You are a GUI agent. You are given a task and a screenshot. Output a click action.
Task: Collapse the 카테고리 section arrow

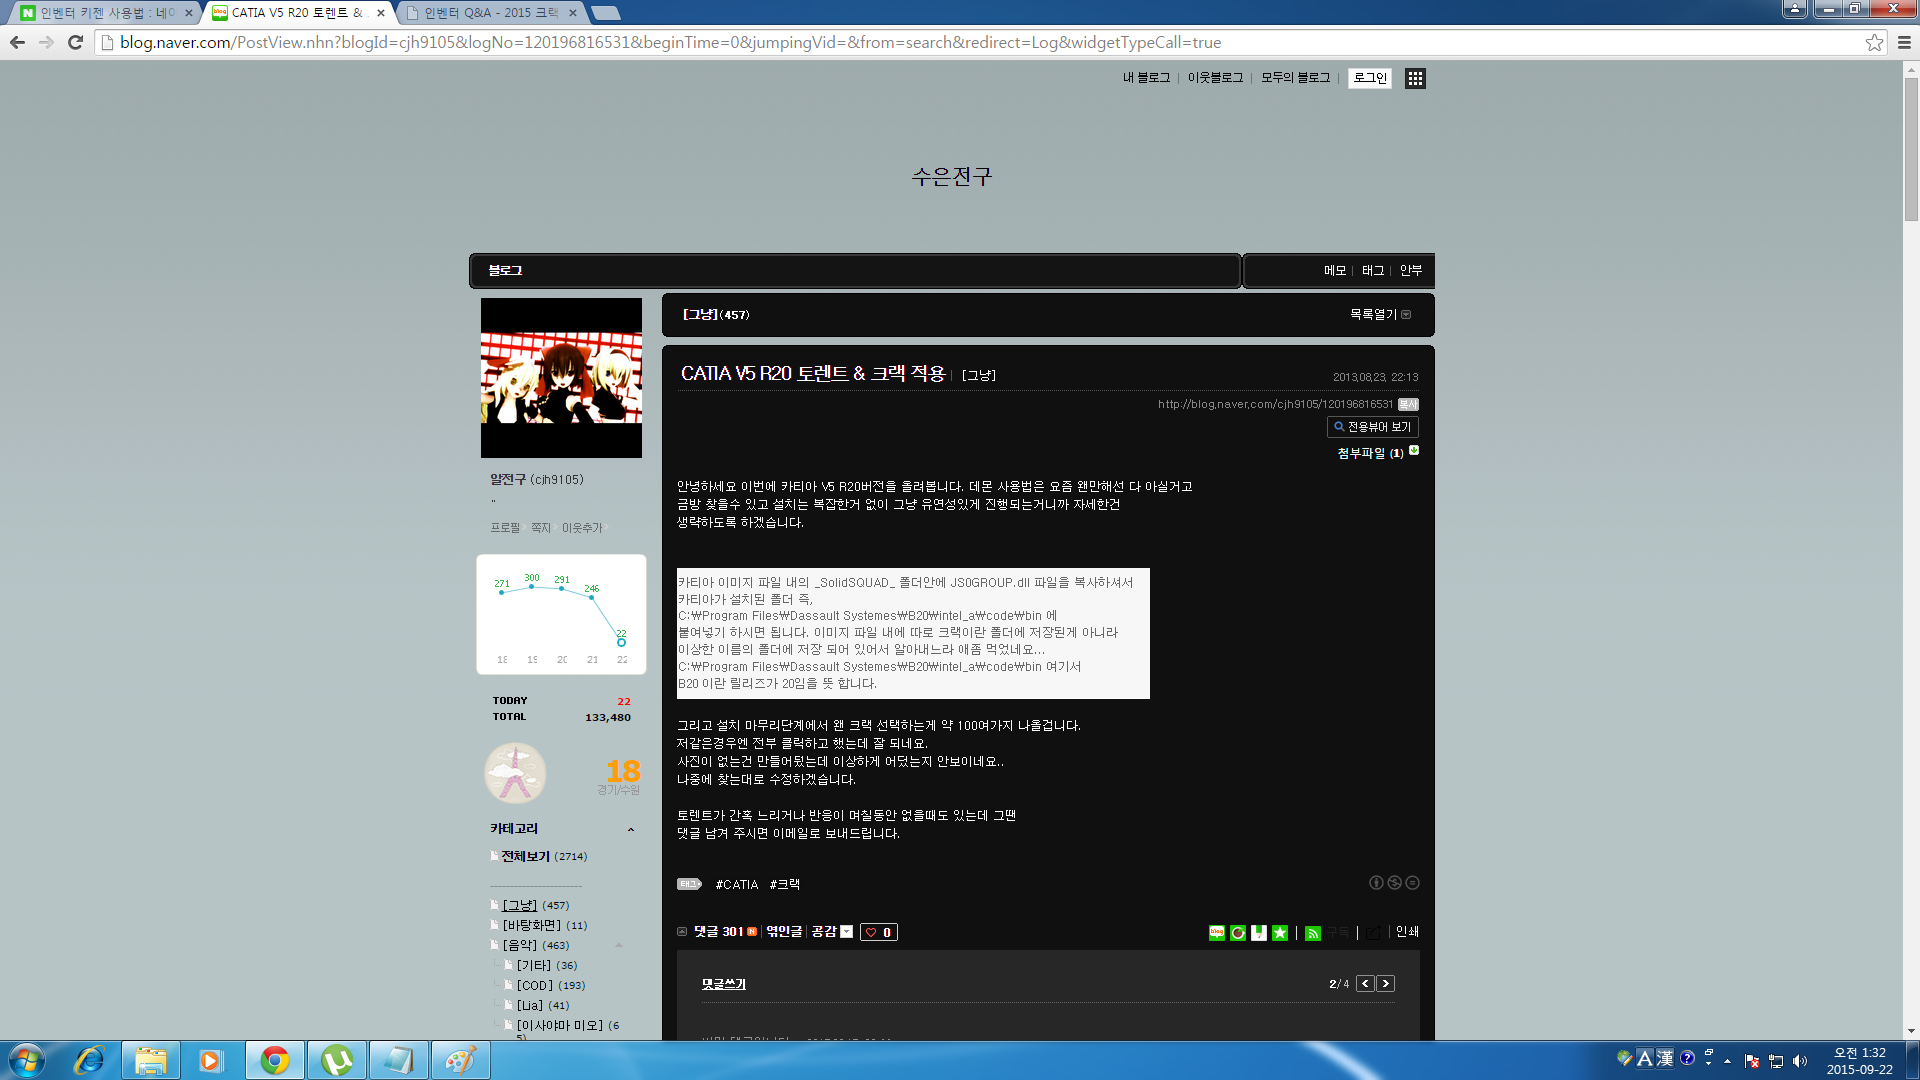point(631,829)
